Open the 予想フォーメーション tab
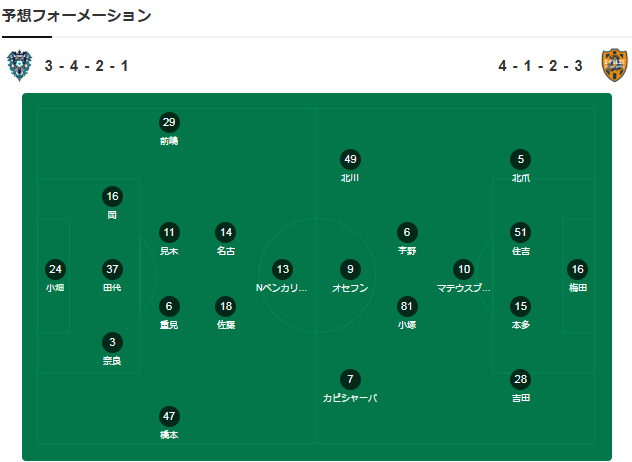Screen dimensions: 632x462 [76, 15]
